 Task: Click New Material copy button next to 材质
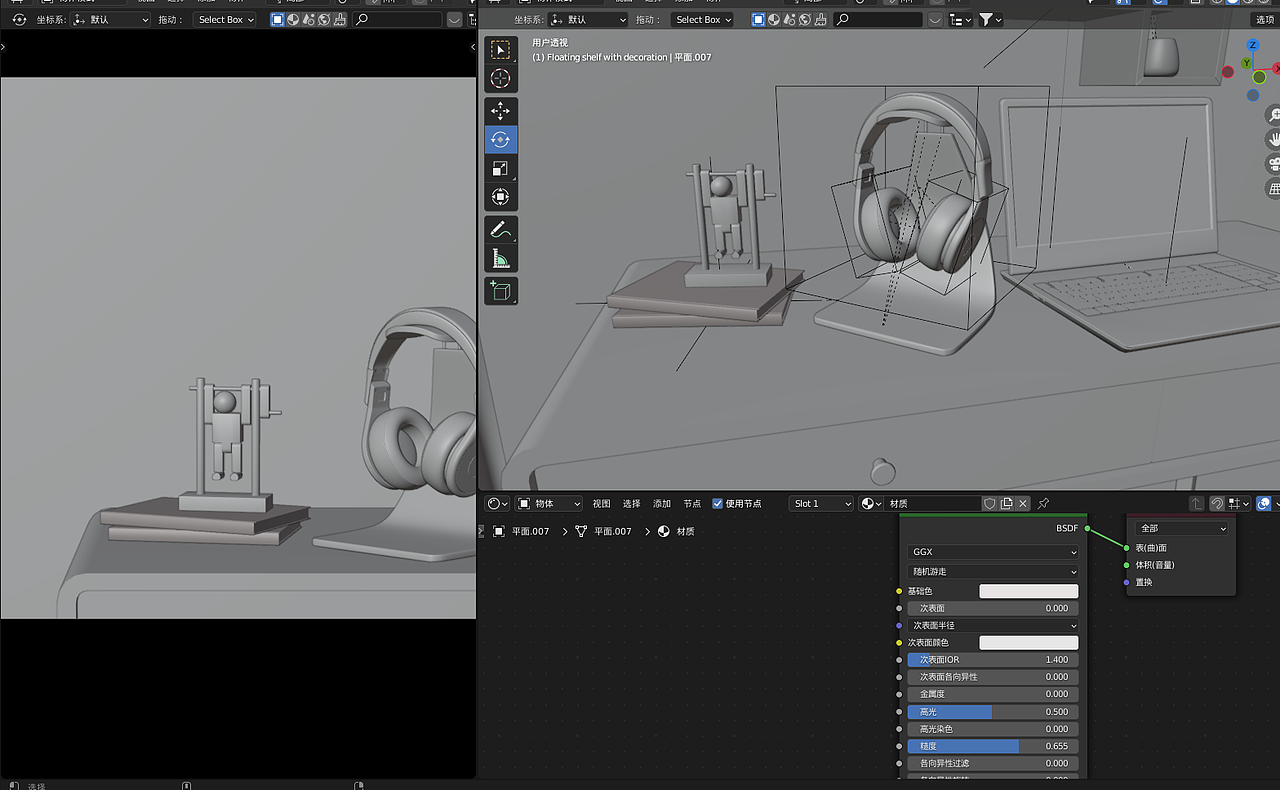tap(1006, 503)
